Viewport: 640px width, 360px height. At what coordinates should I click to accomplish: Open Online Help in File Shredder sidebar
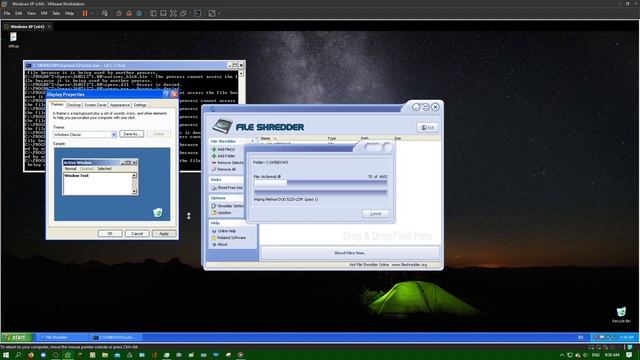pos(224,231)
